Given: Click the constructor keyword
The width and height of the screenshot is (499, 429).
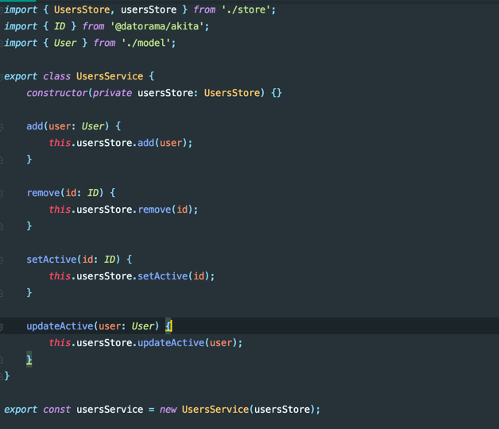Looking at the screenshot, I should 57,93.
